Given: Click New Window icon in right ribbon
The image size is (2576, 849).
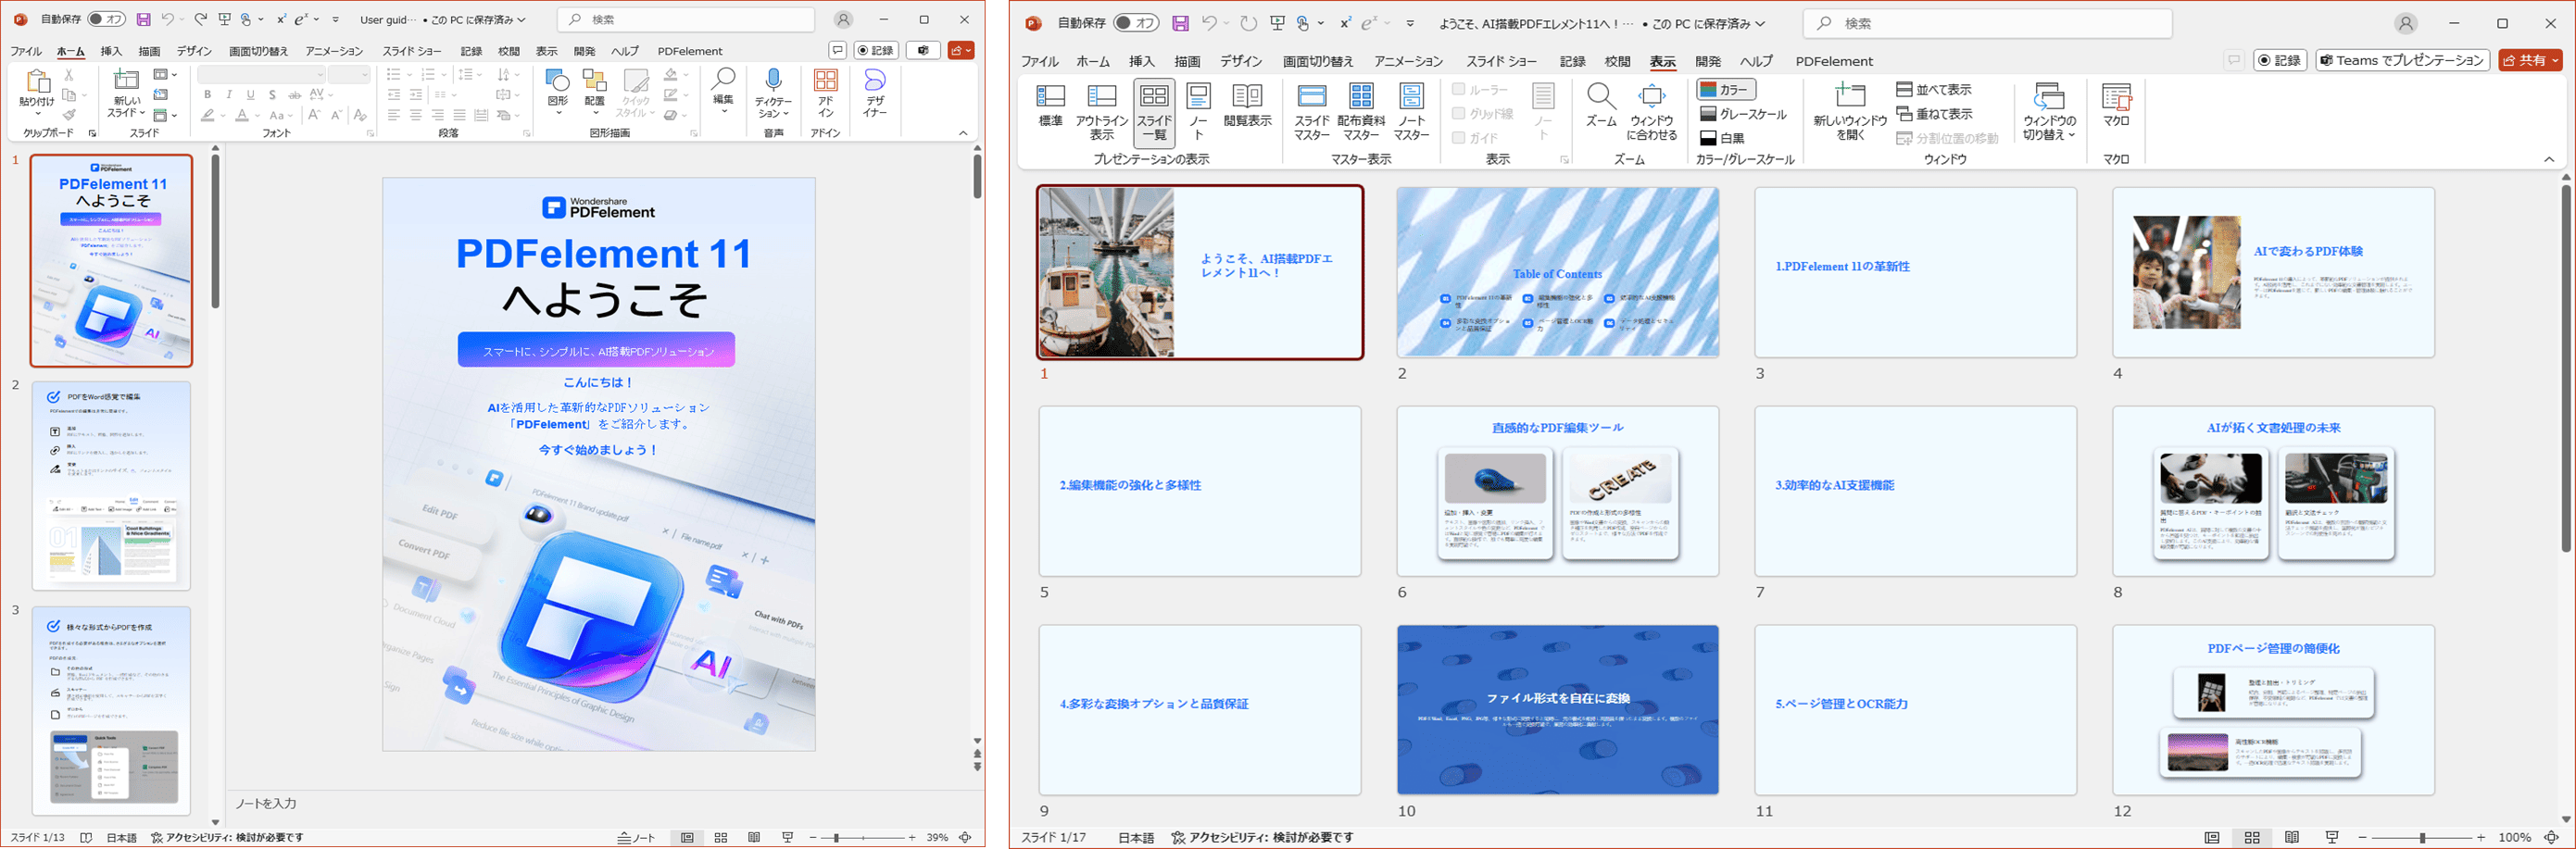Looking at the screenshot, I should (1850, 96).
